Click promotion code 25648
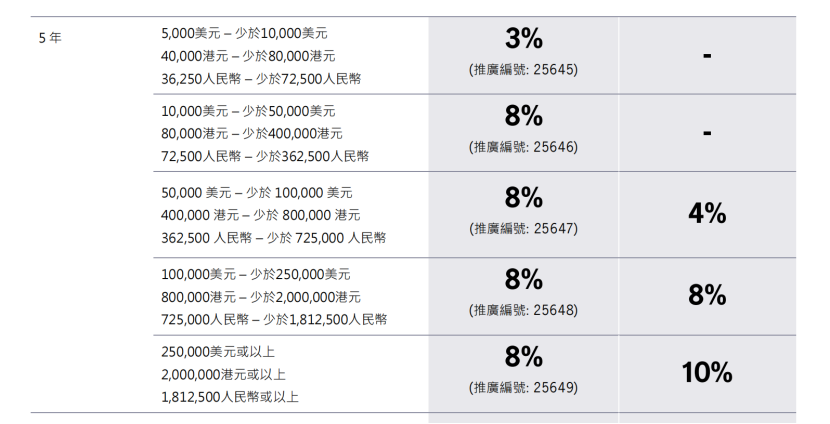 [523, 309]
